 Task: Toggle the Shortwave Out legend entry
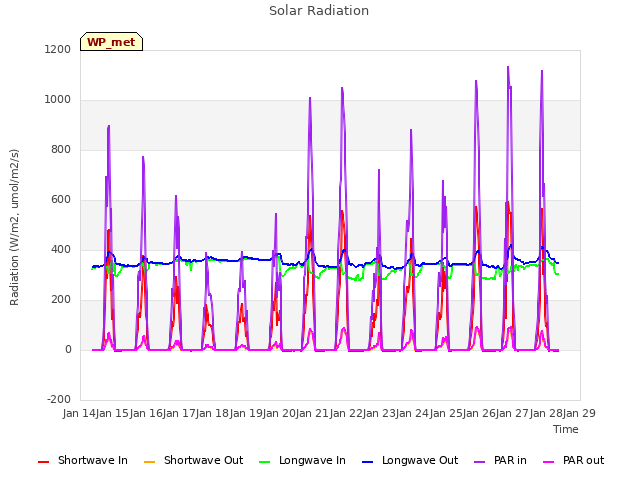coord(193,460)
